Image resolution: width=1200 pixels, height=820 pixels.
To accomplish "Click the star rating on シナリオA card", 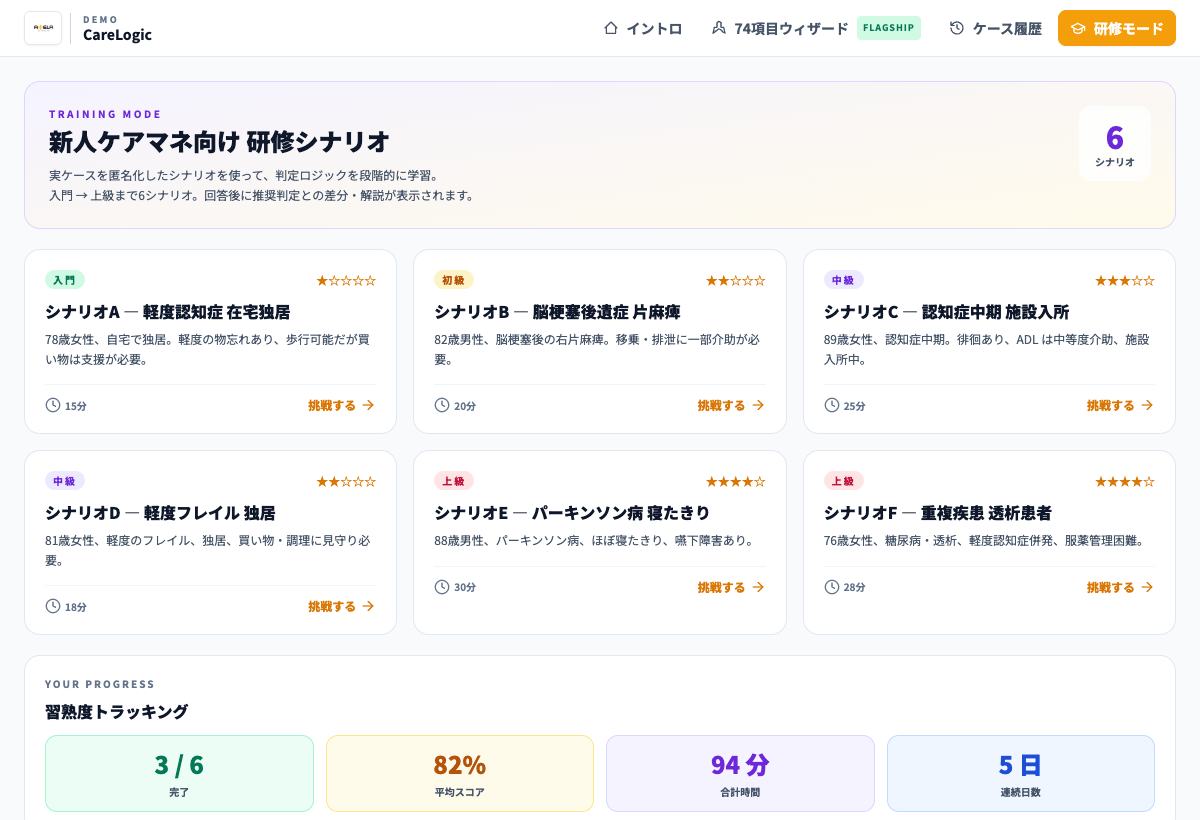I will tap(346, 280).
